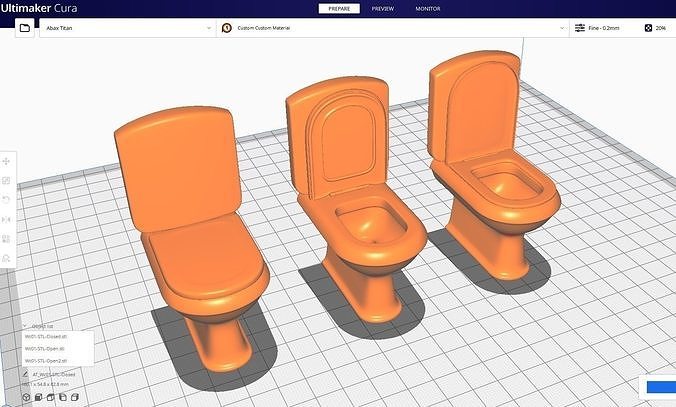Select the Move tool in left toolbar
Screen dimensions: 676x407
[x=6, y=161]
